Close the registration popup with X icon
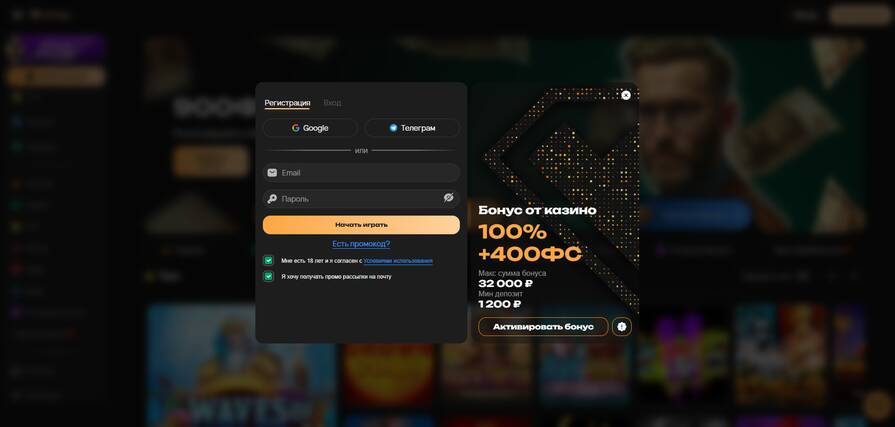The width and height of the screenshot is (895, 427). [x=626, y=95]
